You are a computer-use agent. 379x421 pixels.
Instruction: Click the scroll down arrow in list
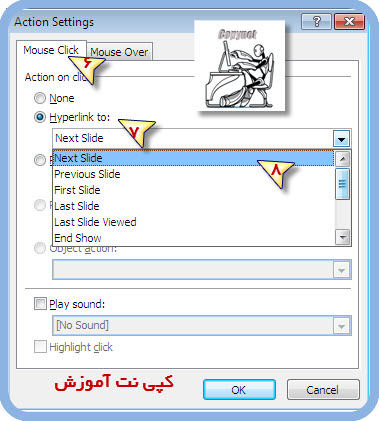tap(343, 238)
